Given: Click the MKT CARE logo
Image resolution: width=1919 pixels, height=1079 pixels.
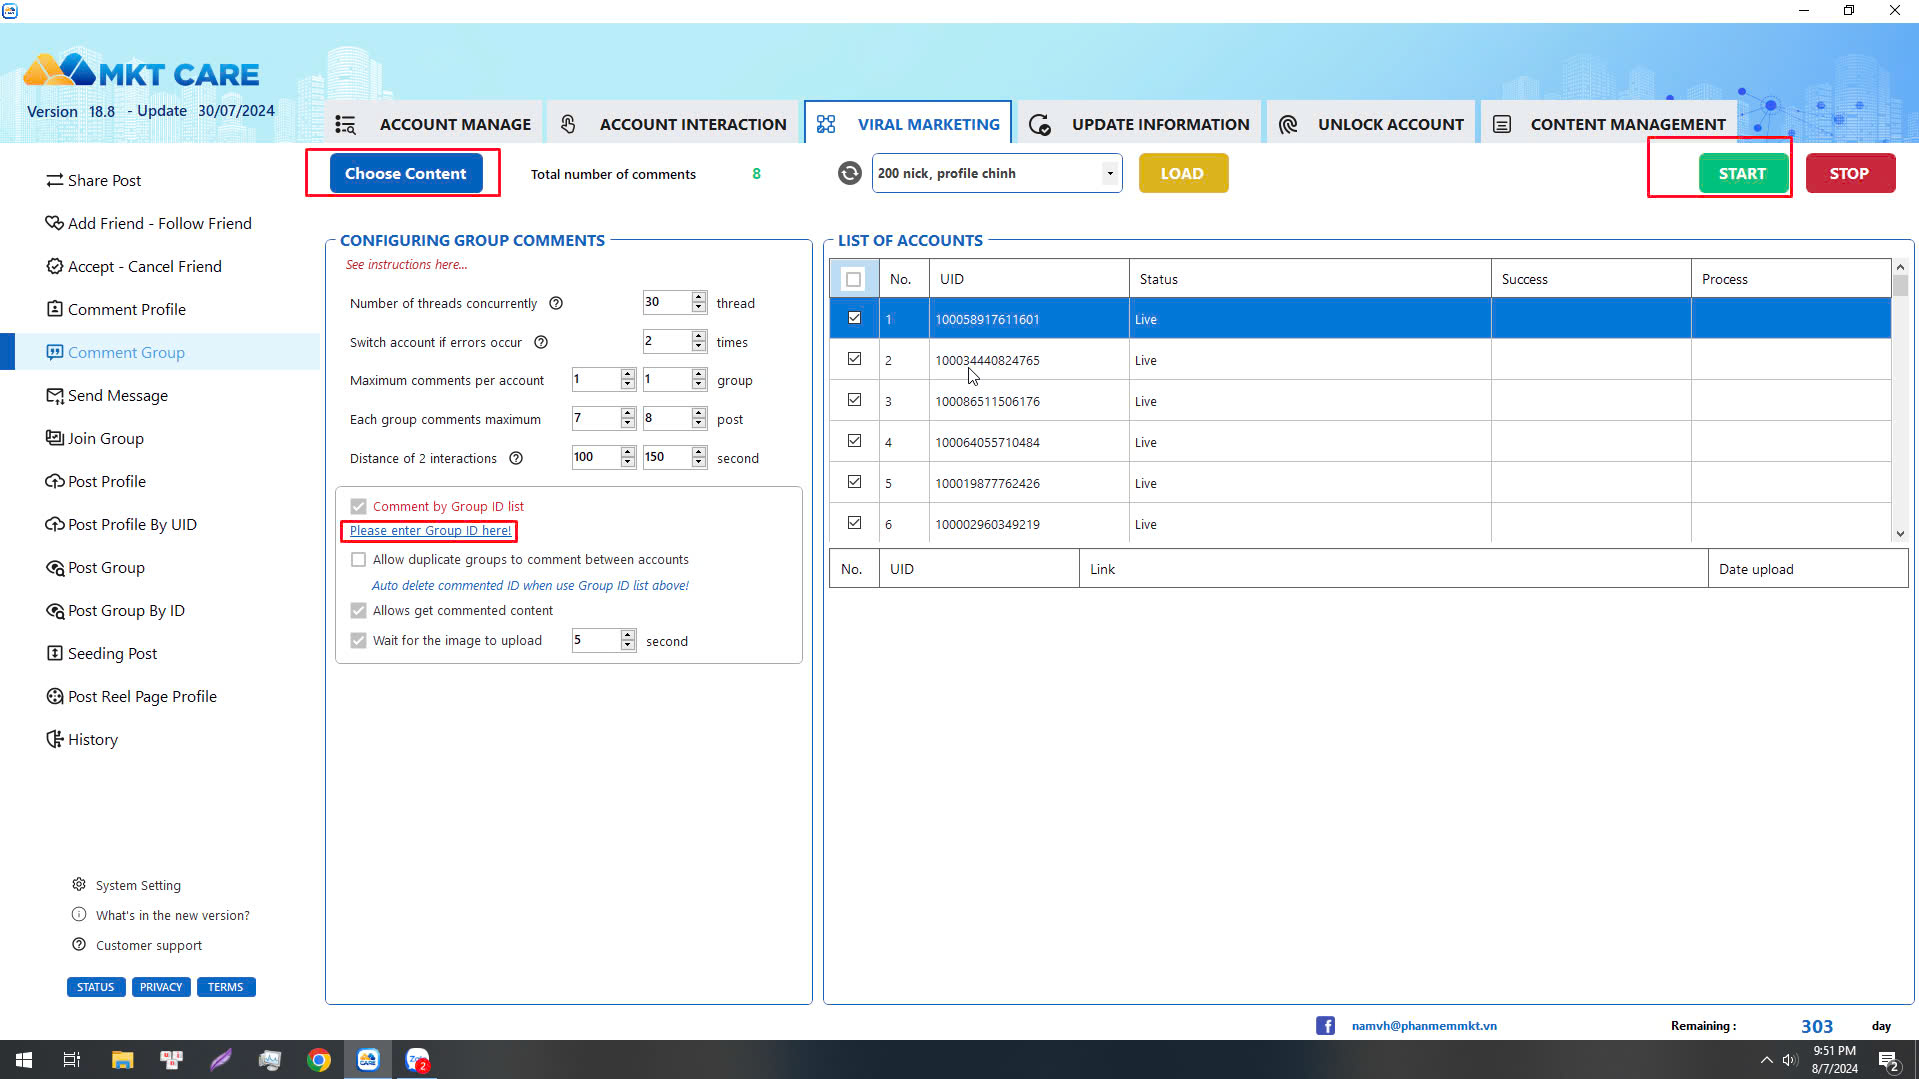Looking at the screenshot, I should tap(141, 72).
